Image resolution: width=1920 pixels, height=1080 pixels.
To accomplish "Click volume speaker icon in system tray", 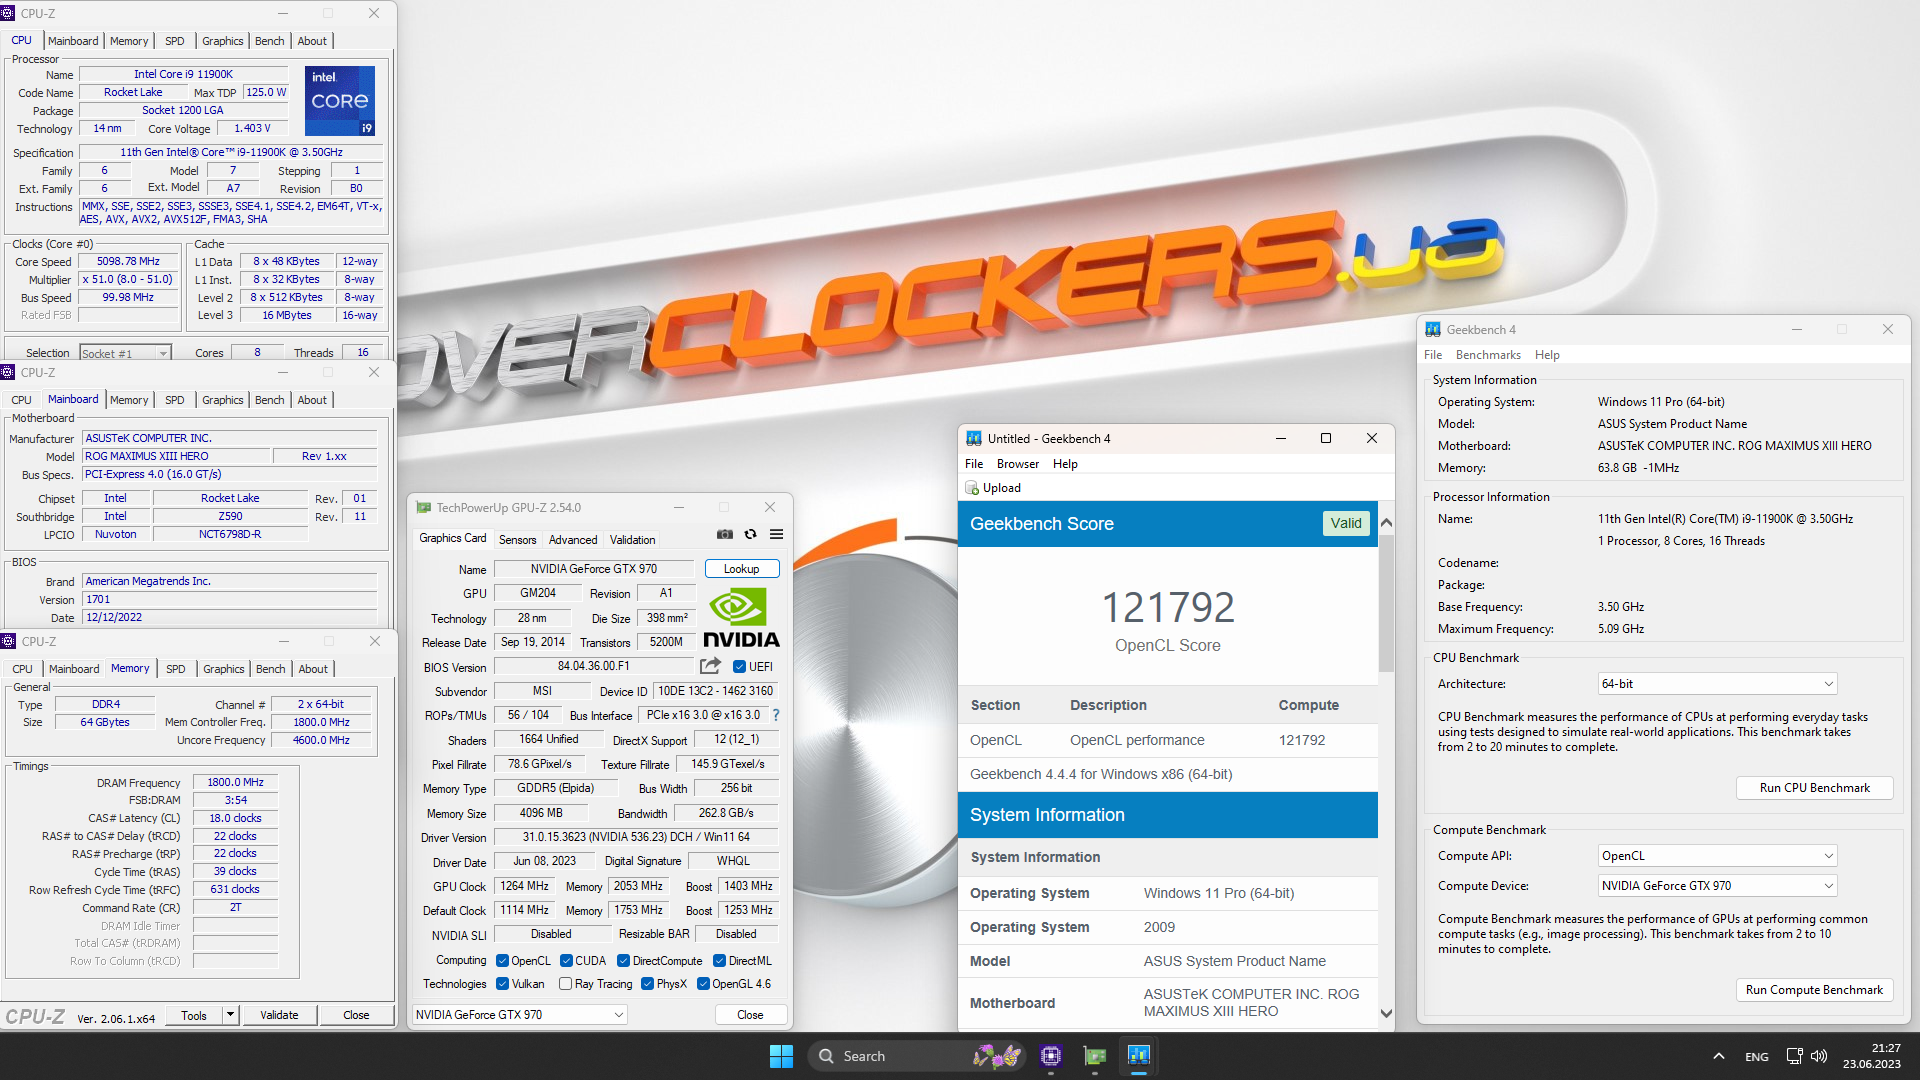I will [1819, 1056].
